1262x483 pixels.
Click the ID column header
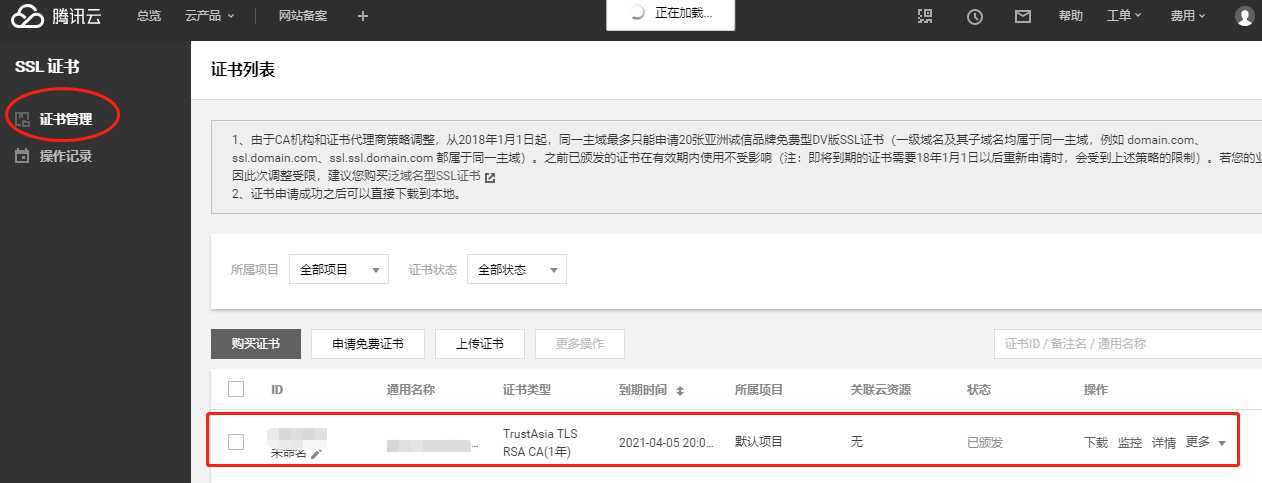(x=277, y=390)
